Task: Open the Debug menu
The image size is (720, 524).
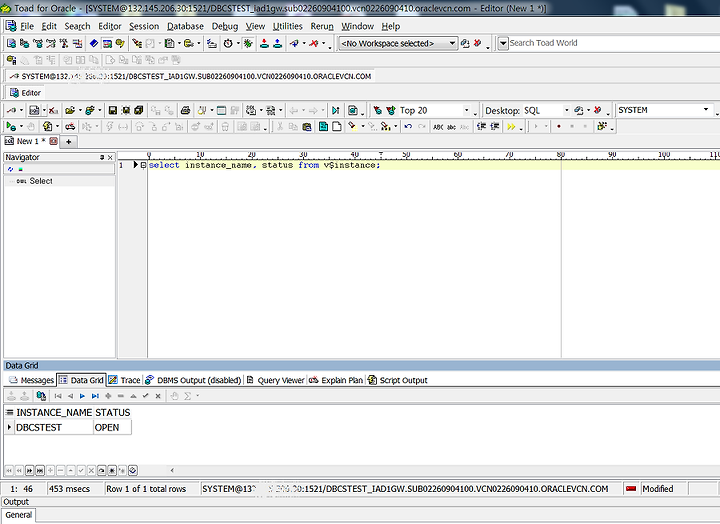Action: (x=225, y=26)
